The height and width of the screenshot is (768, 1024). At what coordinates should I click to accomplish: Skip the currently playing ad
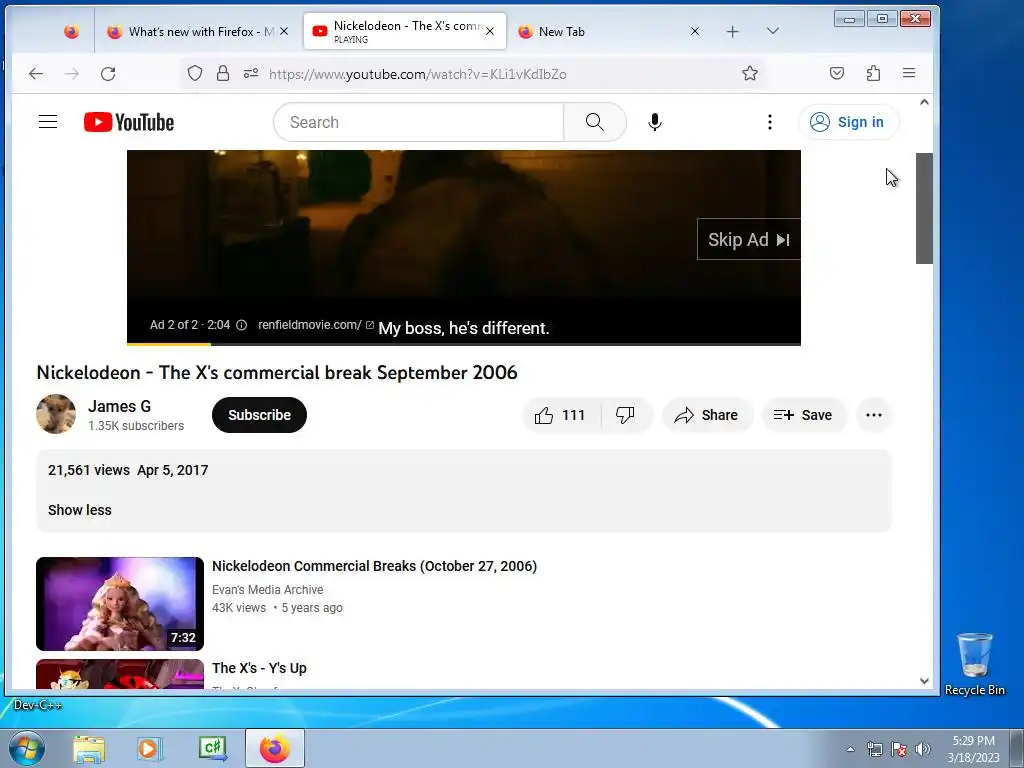click(748, 240)
